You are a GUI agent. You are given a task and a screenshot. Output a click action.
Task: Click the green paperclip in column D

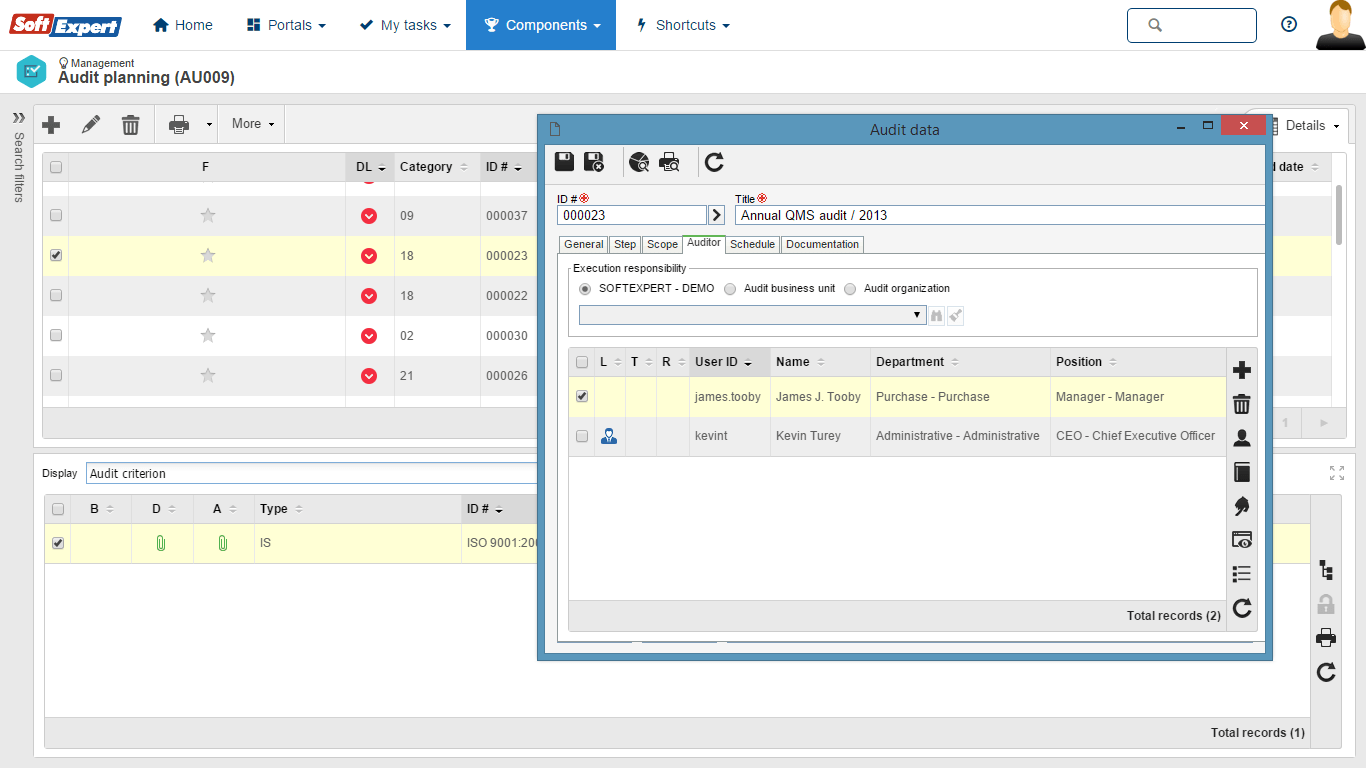160,543
